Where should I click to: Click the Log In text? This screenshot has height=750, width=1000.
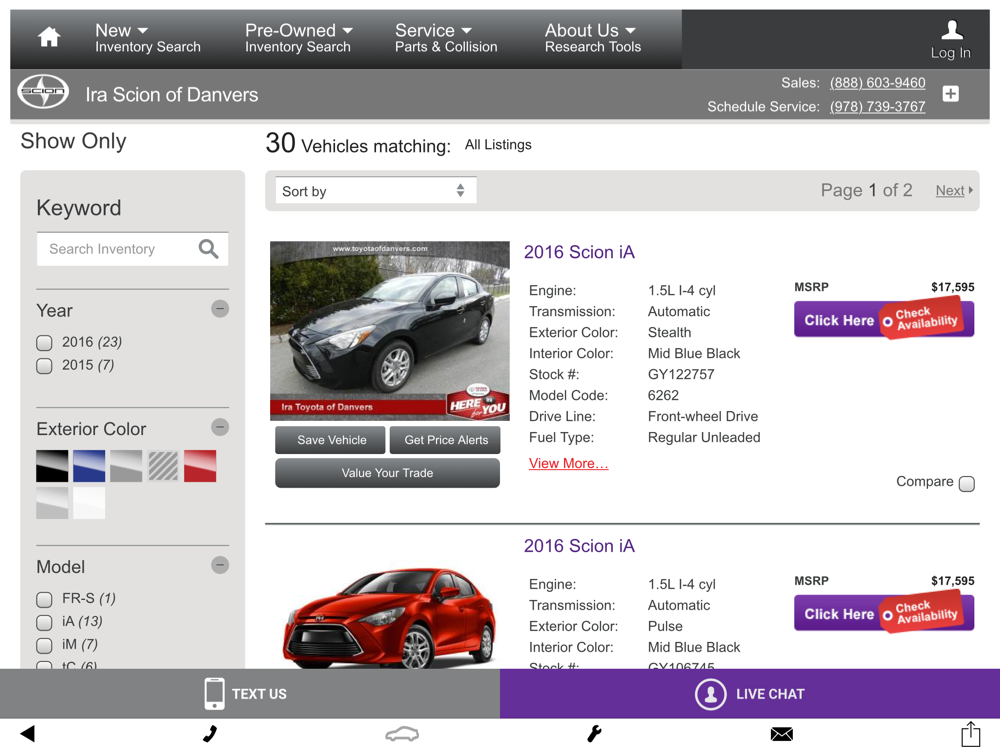[x=950, y=53]
